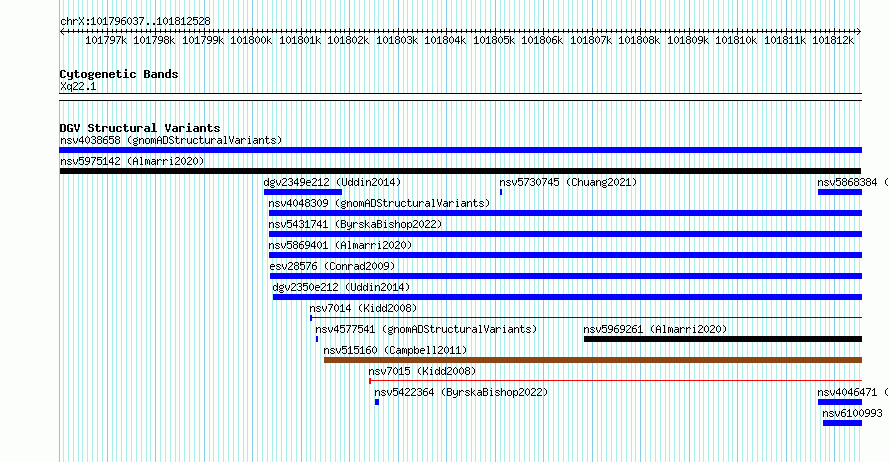890x462 pixels.
Task: Click the small nsv4577541 gnomAD marker
Action: click(x=317, y=339)
